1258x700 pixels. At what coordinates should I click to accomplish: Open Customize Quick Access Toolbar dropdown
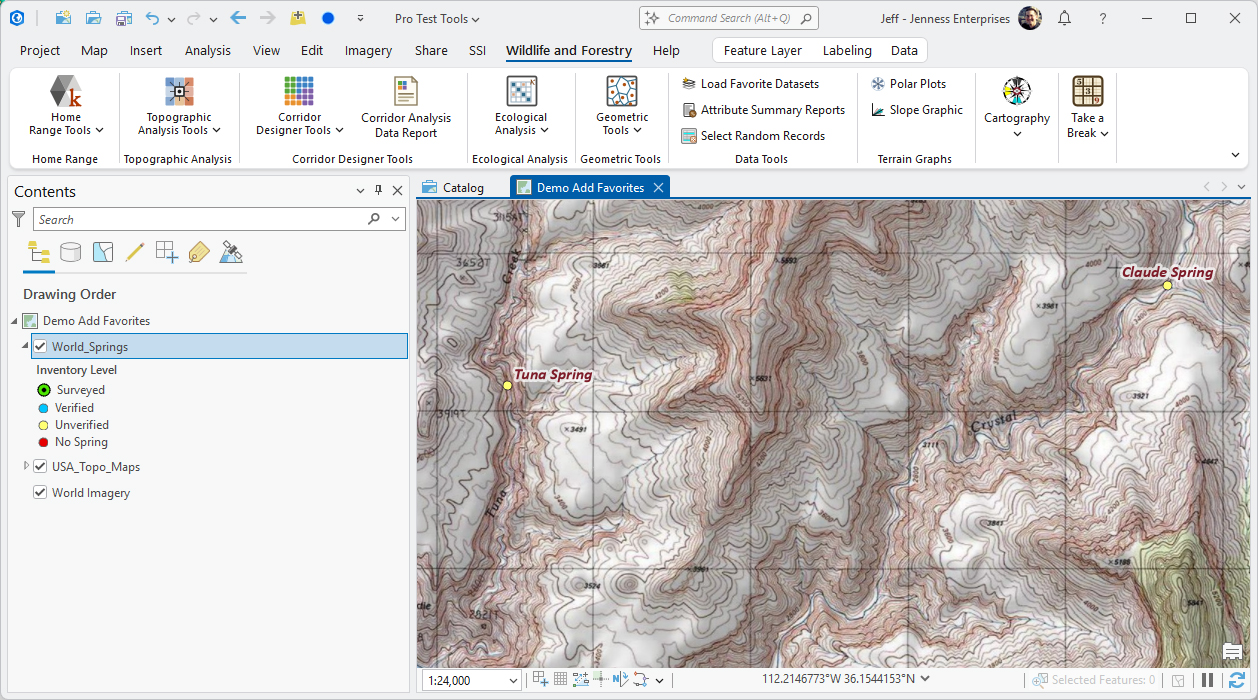point(360,19)
